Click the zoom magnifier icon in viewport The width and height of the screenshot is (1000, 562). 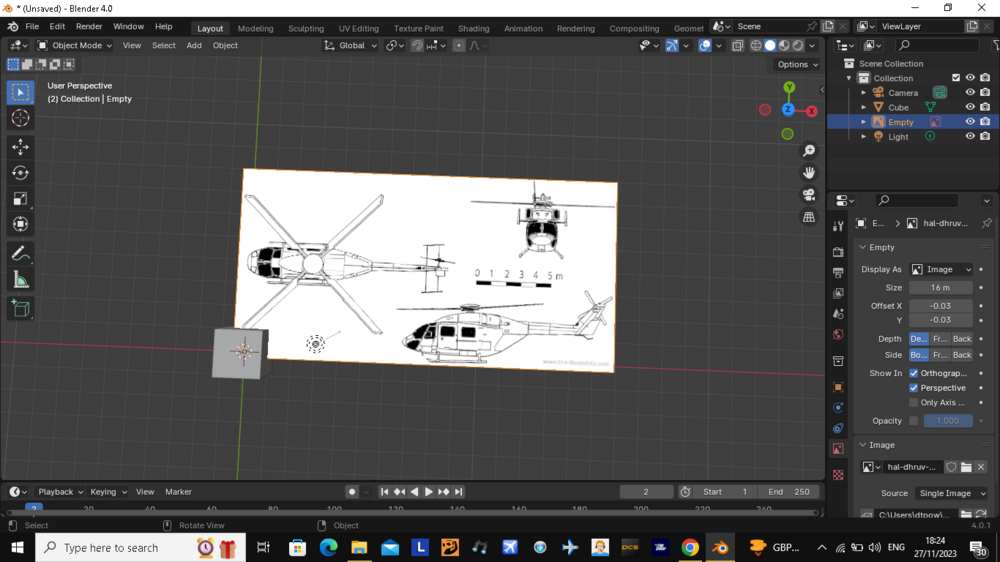(809, 151)
